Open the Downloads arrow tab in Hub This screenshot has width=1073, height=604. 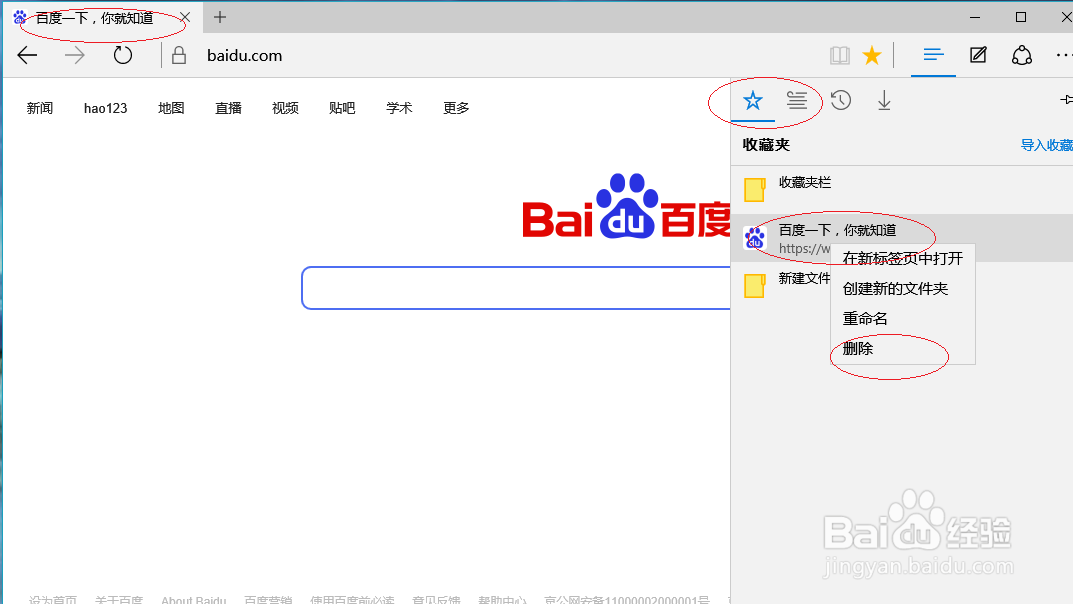884,101
